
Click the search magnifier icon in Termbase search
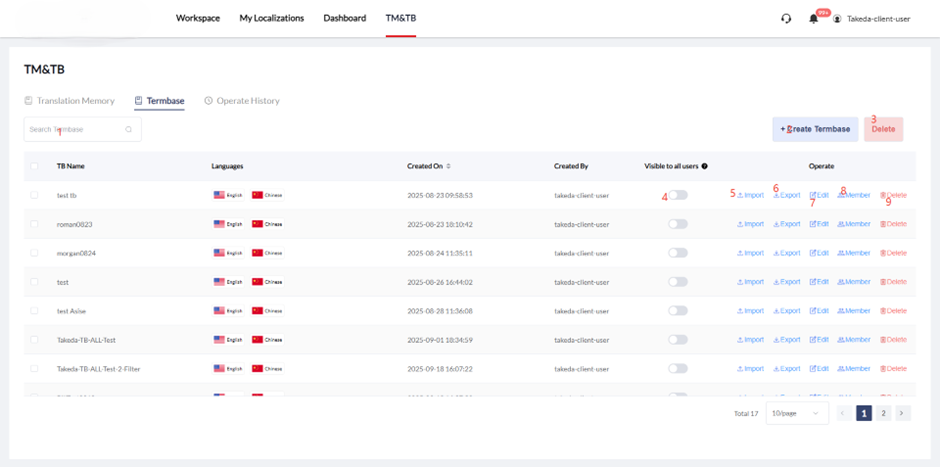(x=129, y=129)
